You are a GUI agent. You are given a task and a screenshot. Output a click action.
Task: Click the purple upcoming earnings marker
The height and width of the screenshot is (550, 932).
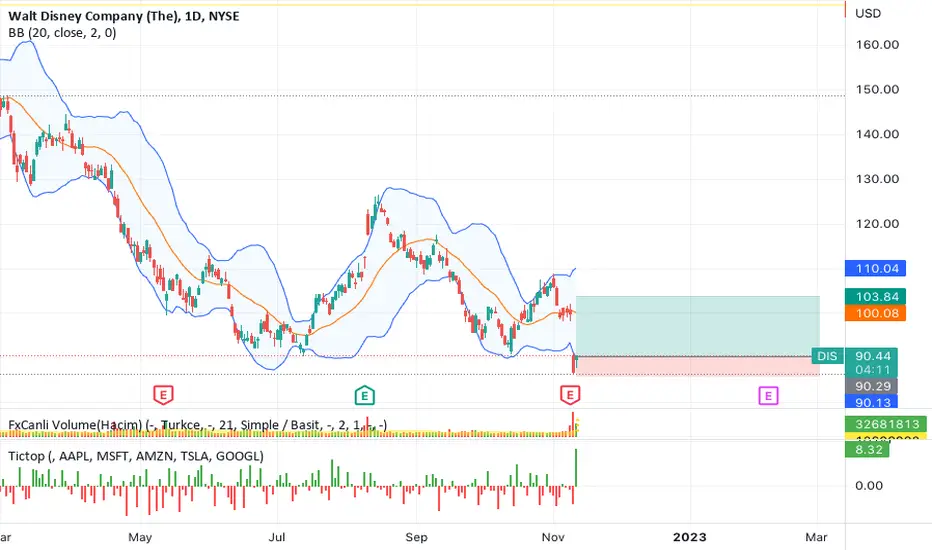coord(768,395)
